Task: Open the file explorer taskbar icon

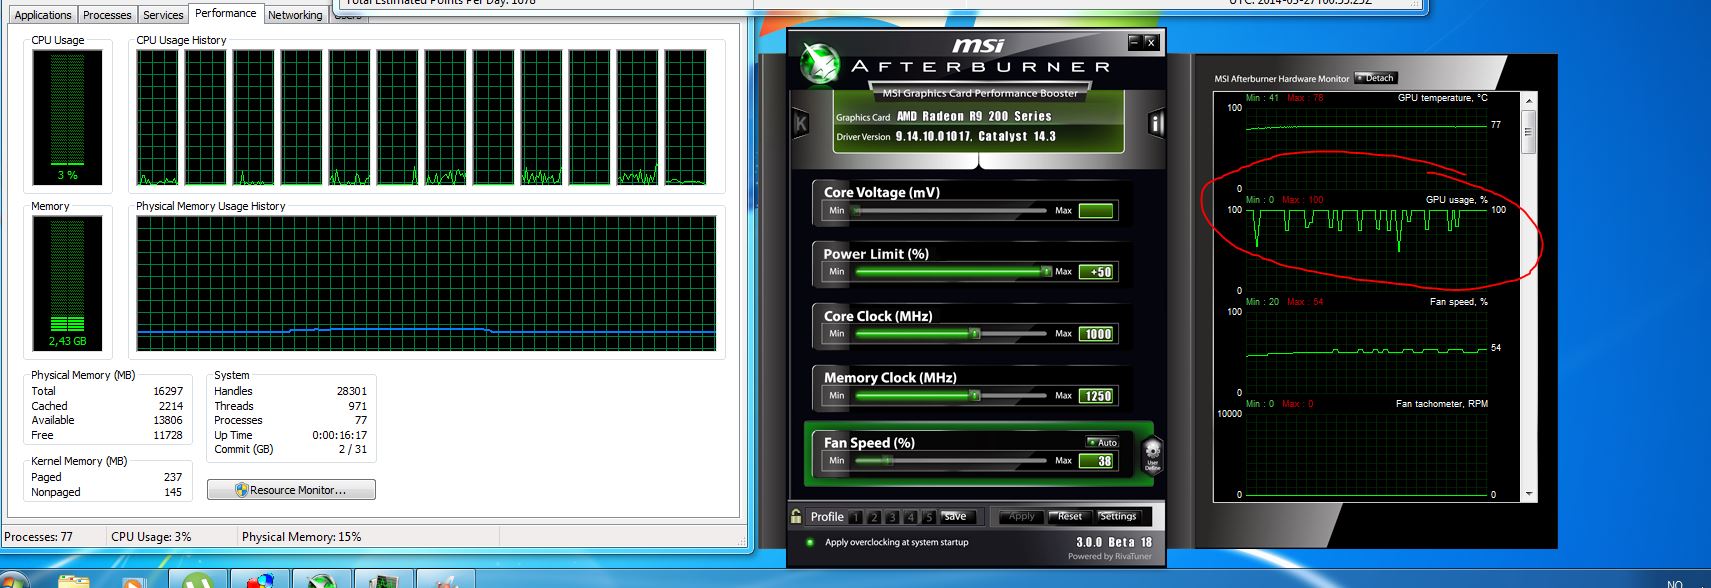Action: tap(74, 581)
